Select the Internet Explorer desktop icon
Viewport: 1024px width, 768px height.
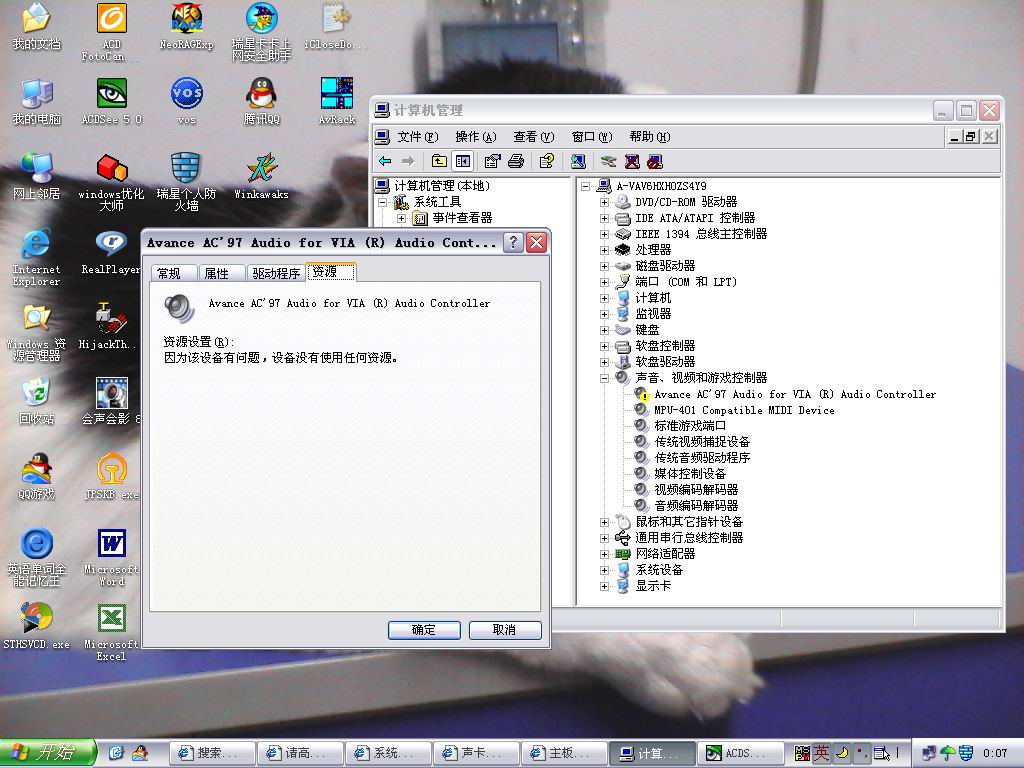coord(37,257)
